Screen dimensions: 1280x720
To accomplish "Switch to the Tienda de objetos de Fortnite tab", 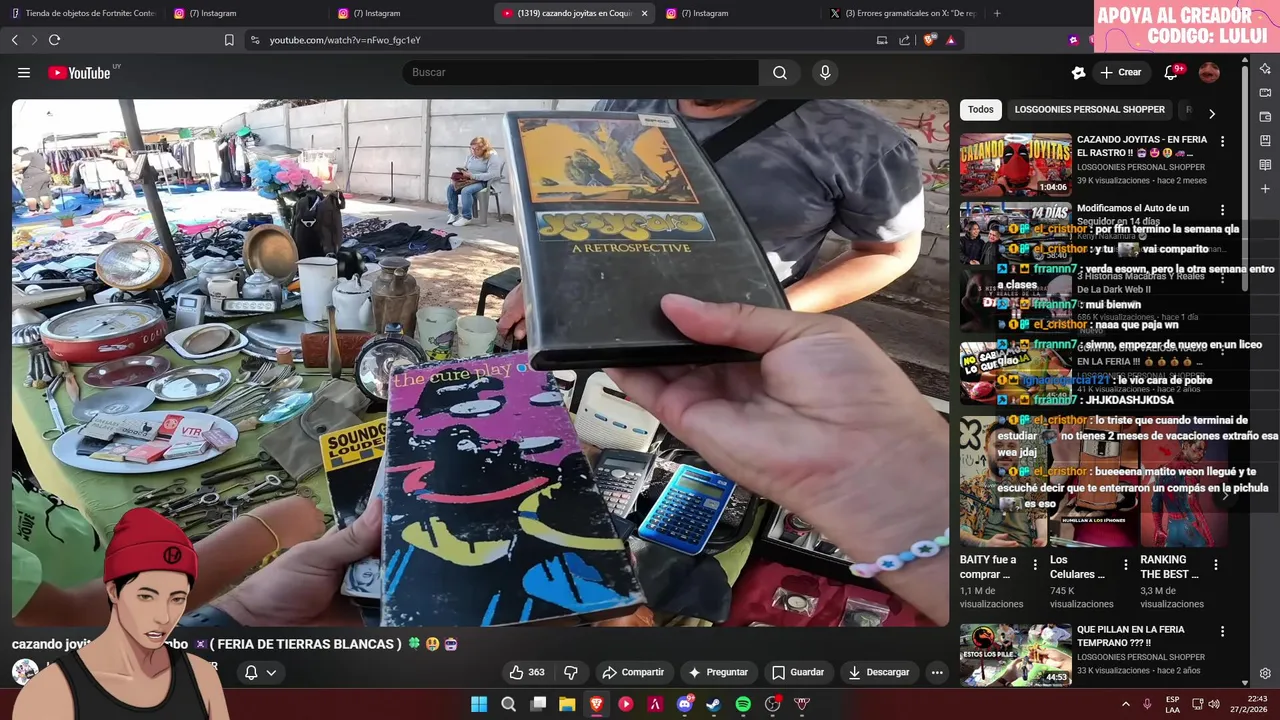I will 83,13.
